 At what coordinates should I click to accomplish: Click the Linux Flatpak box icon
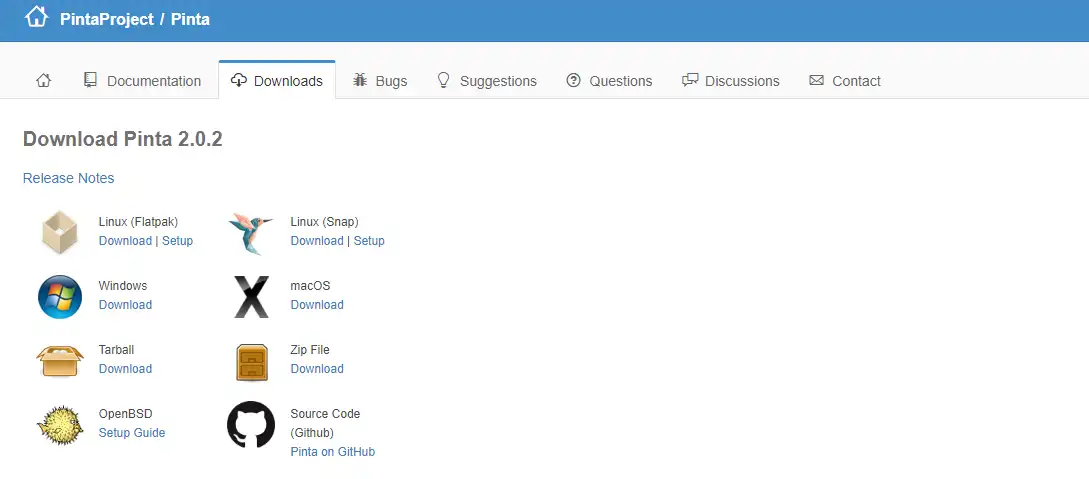[60, 233]
